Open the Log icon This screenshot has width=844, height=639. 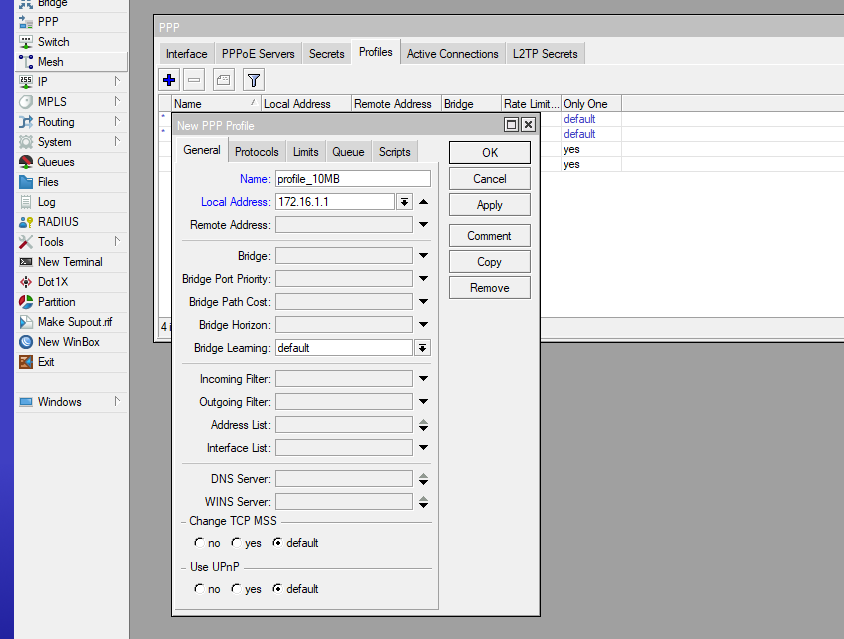point(26,202)
